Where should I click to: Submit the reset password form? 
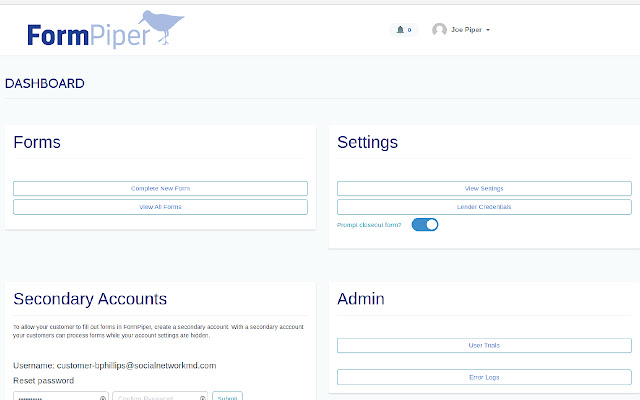pyautogui.click(x=227, y=397)
